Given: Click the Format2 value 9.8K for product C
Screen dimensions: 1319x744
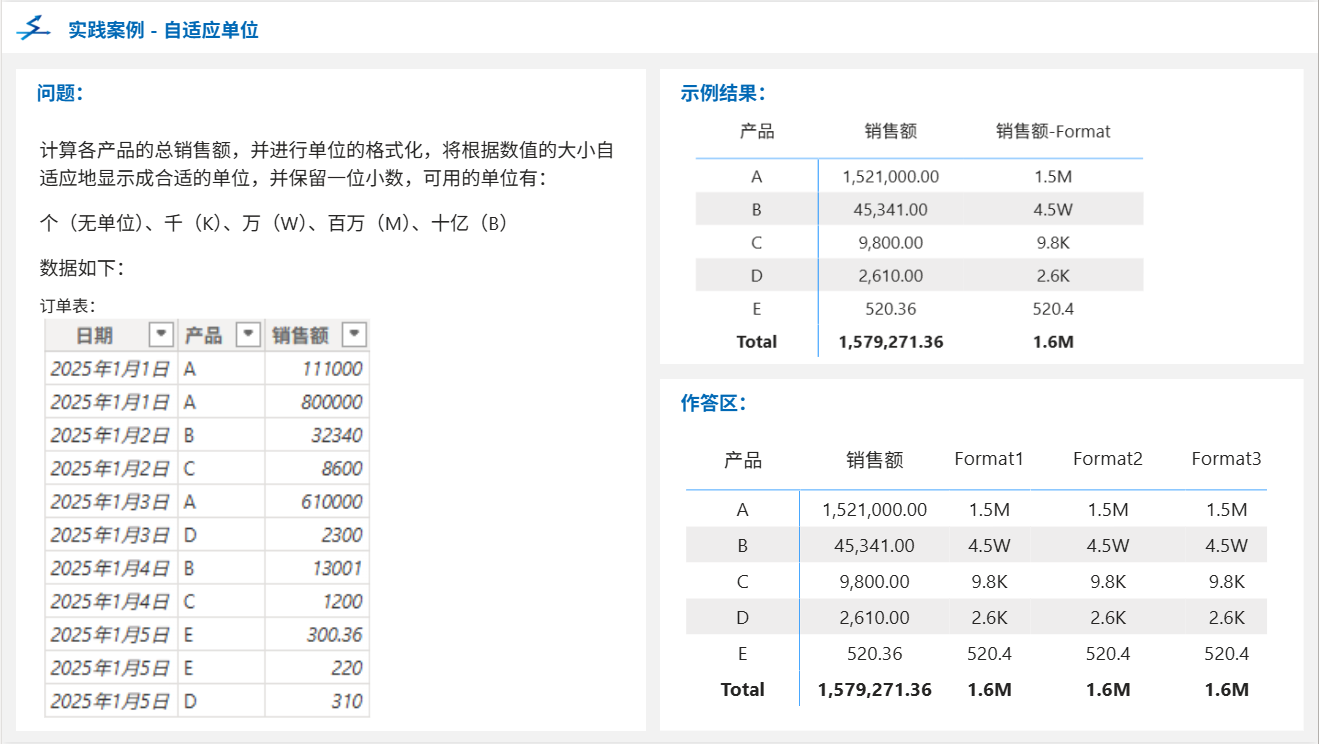Looking at the screenshot, I should point(1108,581).
